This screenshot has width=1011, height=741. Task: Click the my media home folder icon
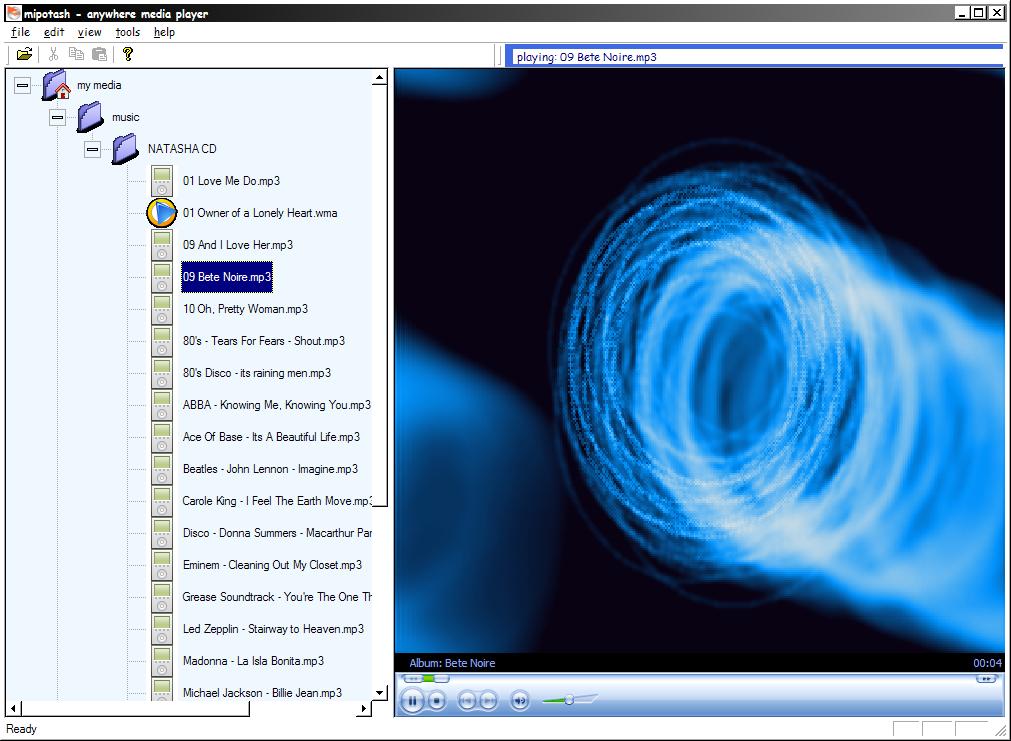click(x=53, y=85)
